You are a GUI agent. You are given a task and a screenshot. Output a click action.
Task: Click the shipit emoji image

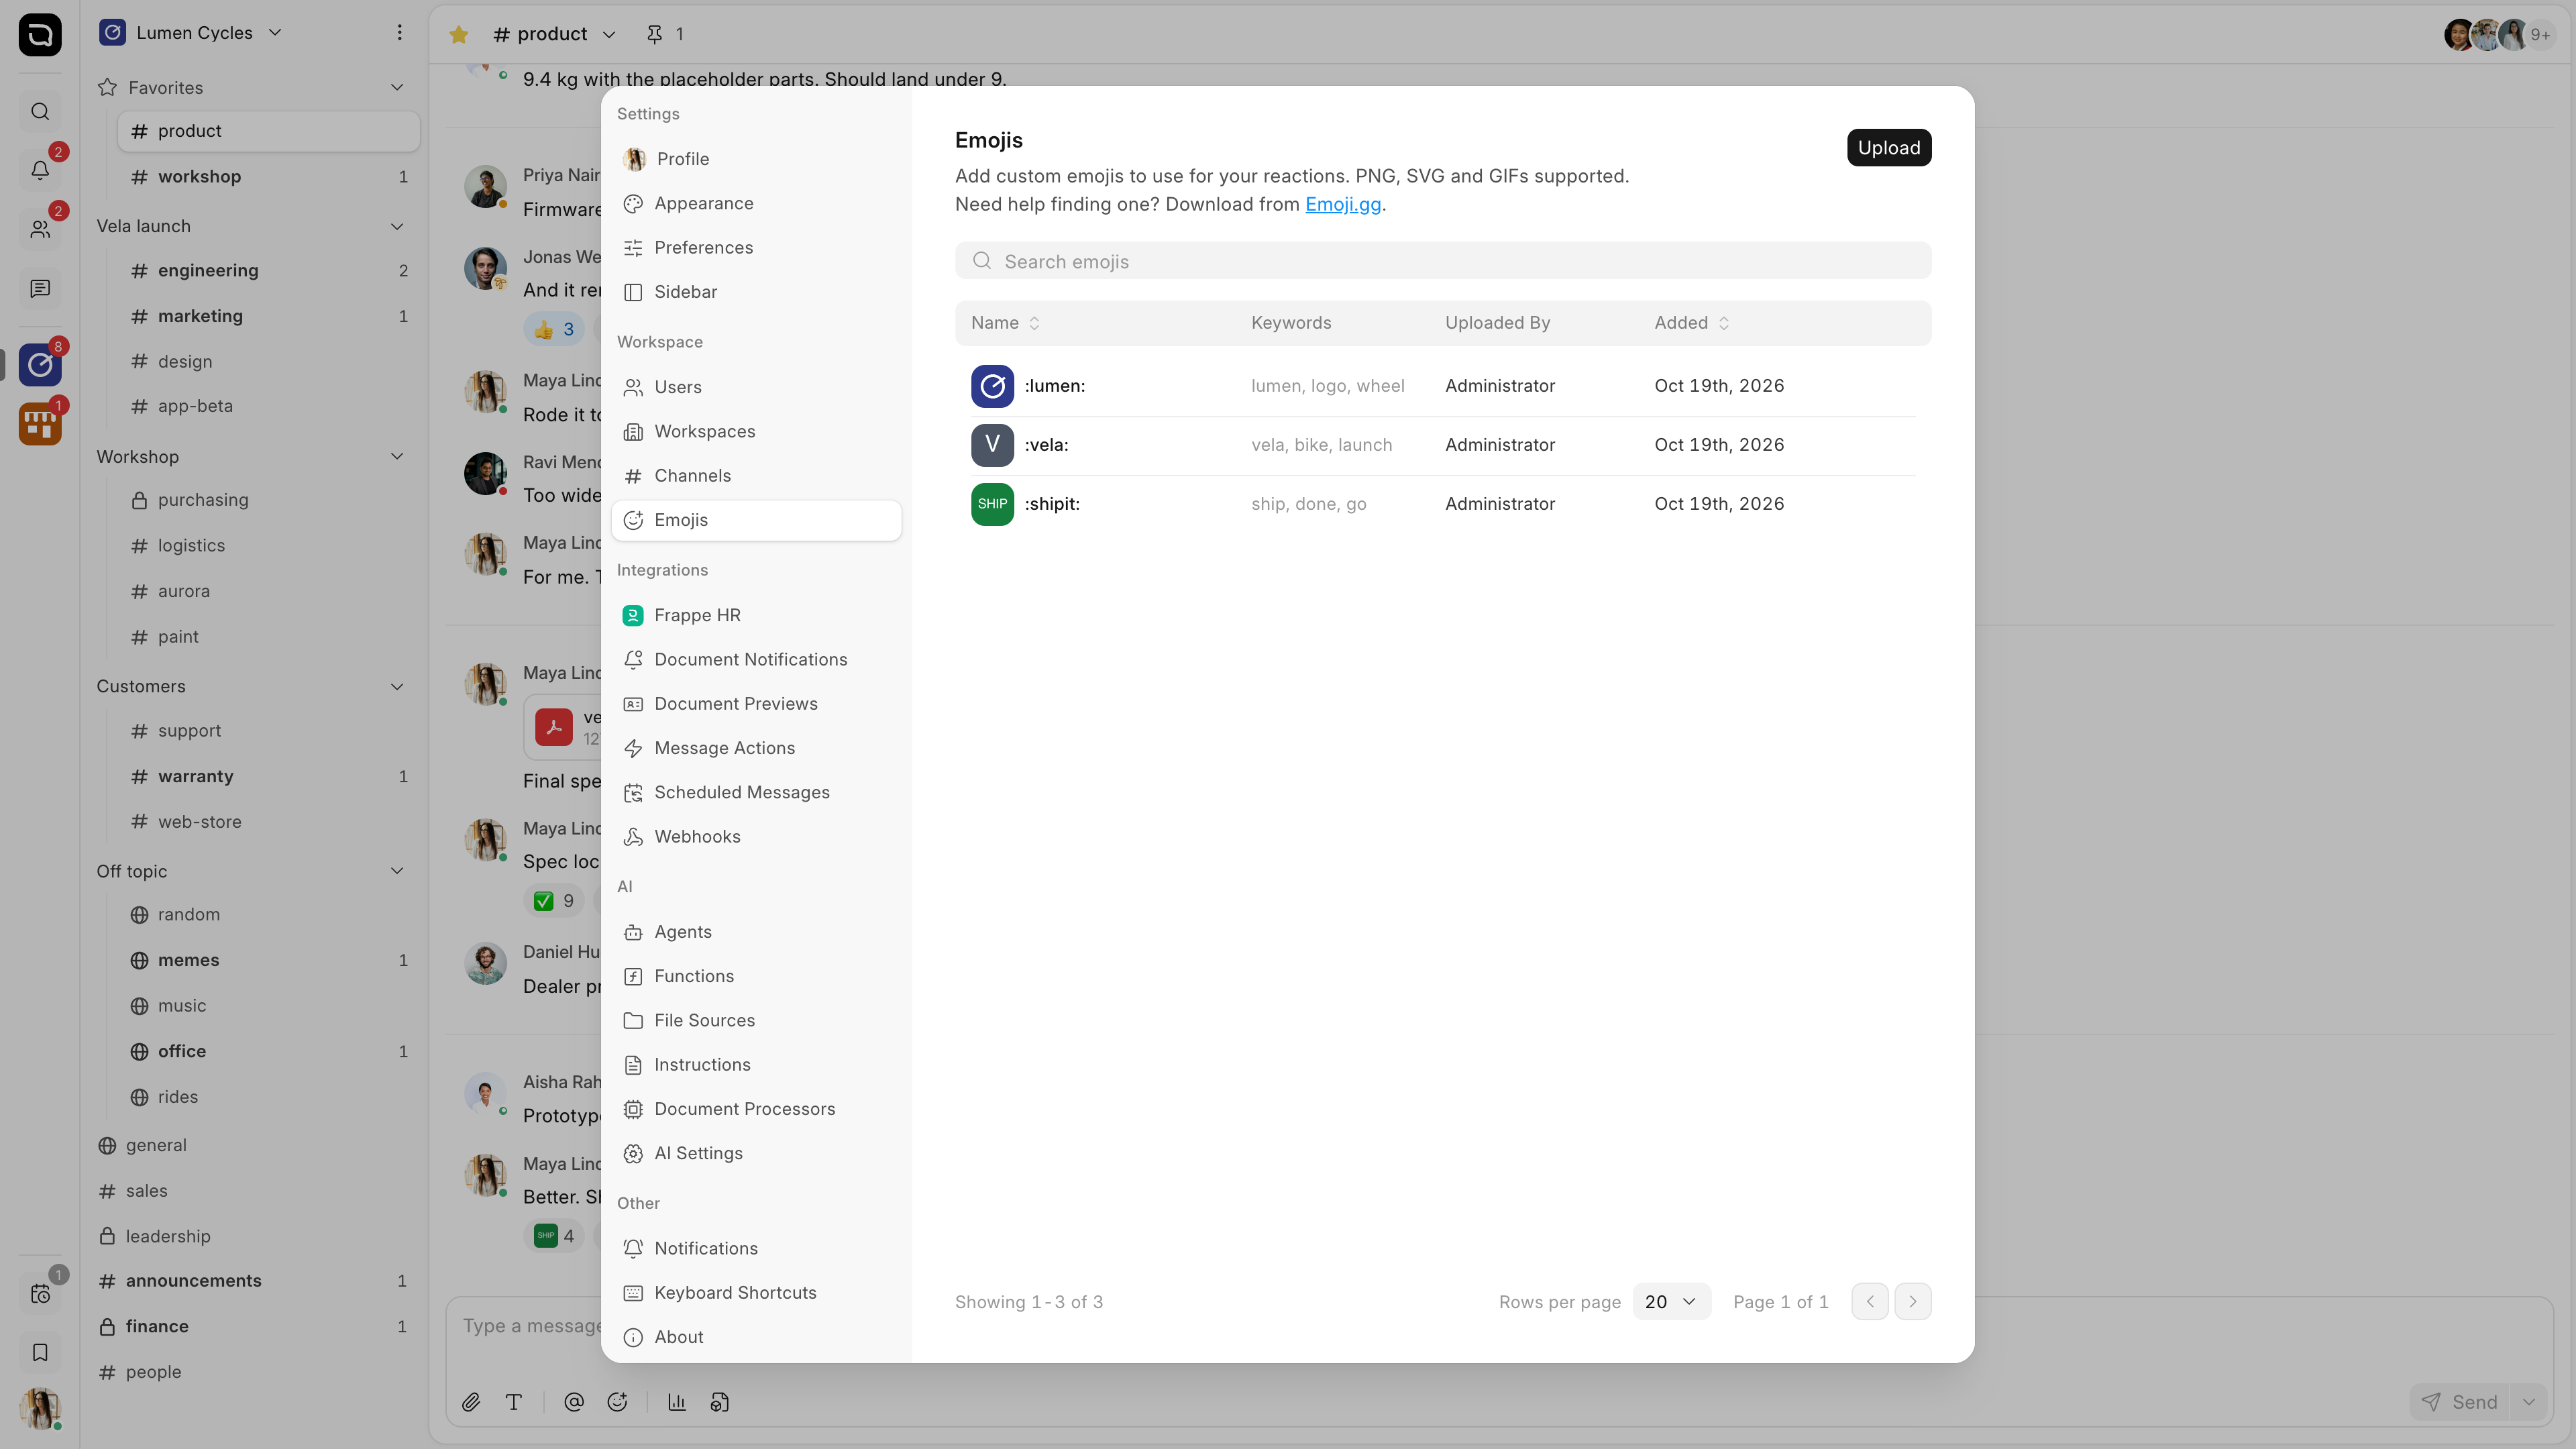[x=992, y=504]
